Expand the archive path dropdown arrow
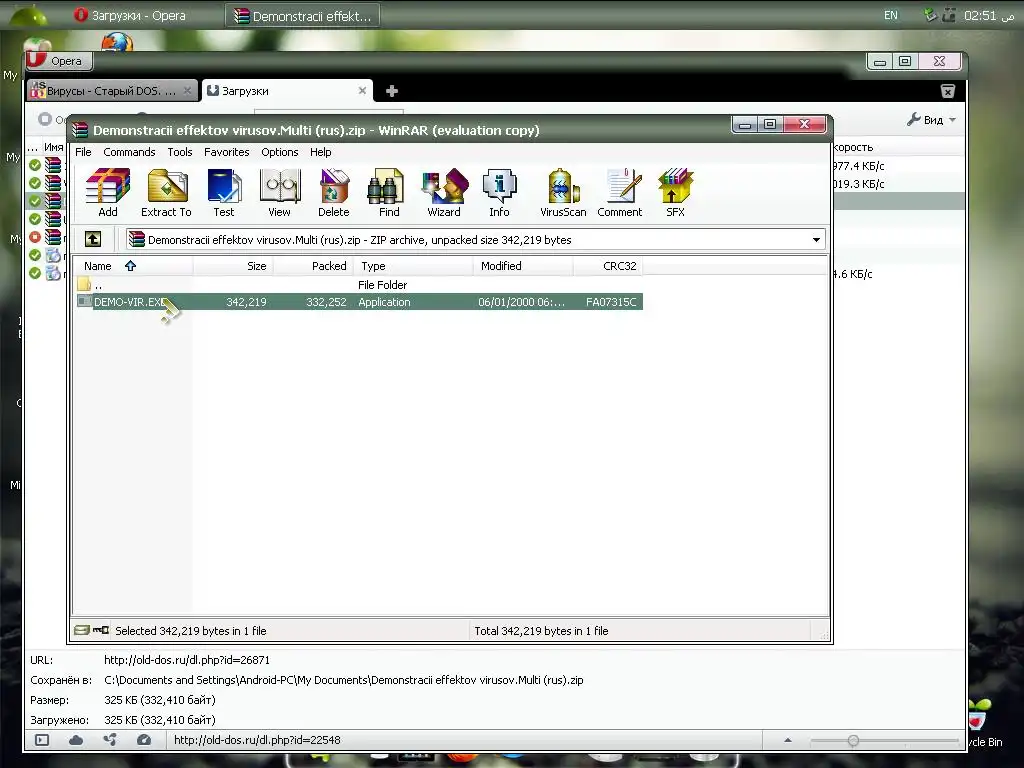The width and height of the screenshot is (1024, 768). pyautogui.click(x=816, y=240)
